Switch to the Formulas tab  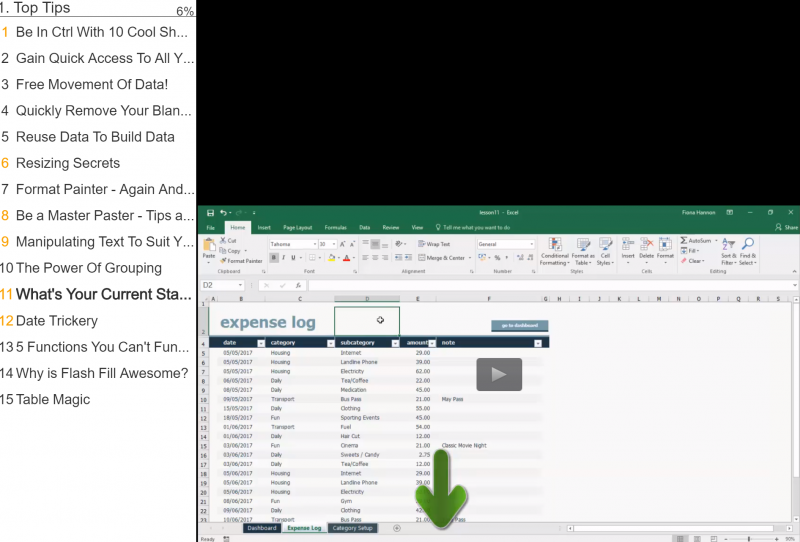point(335,228)
